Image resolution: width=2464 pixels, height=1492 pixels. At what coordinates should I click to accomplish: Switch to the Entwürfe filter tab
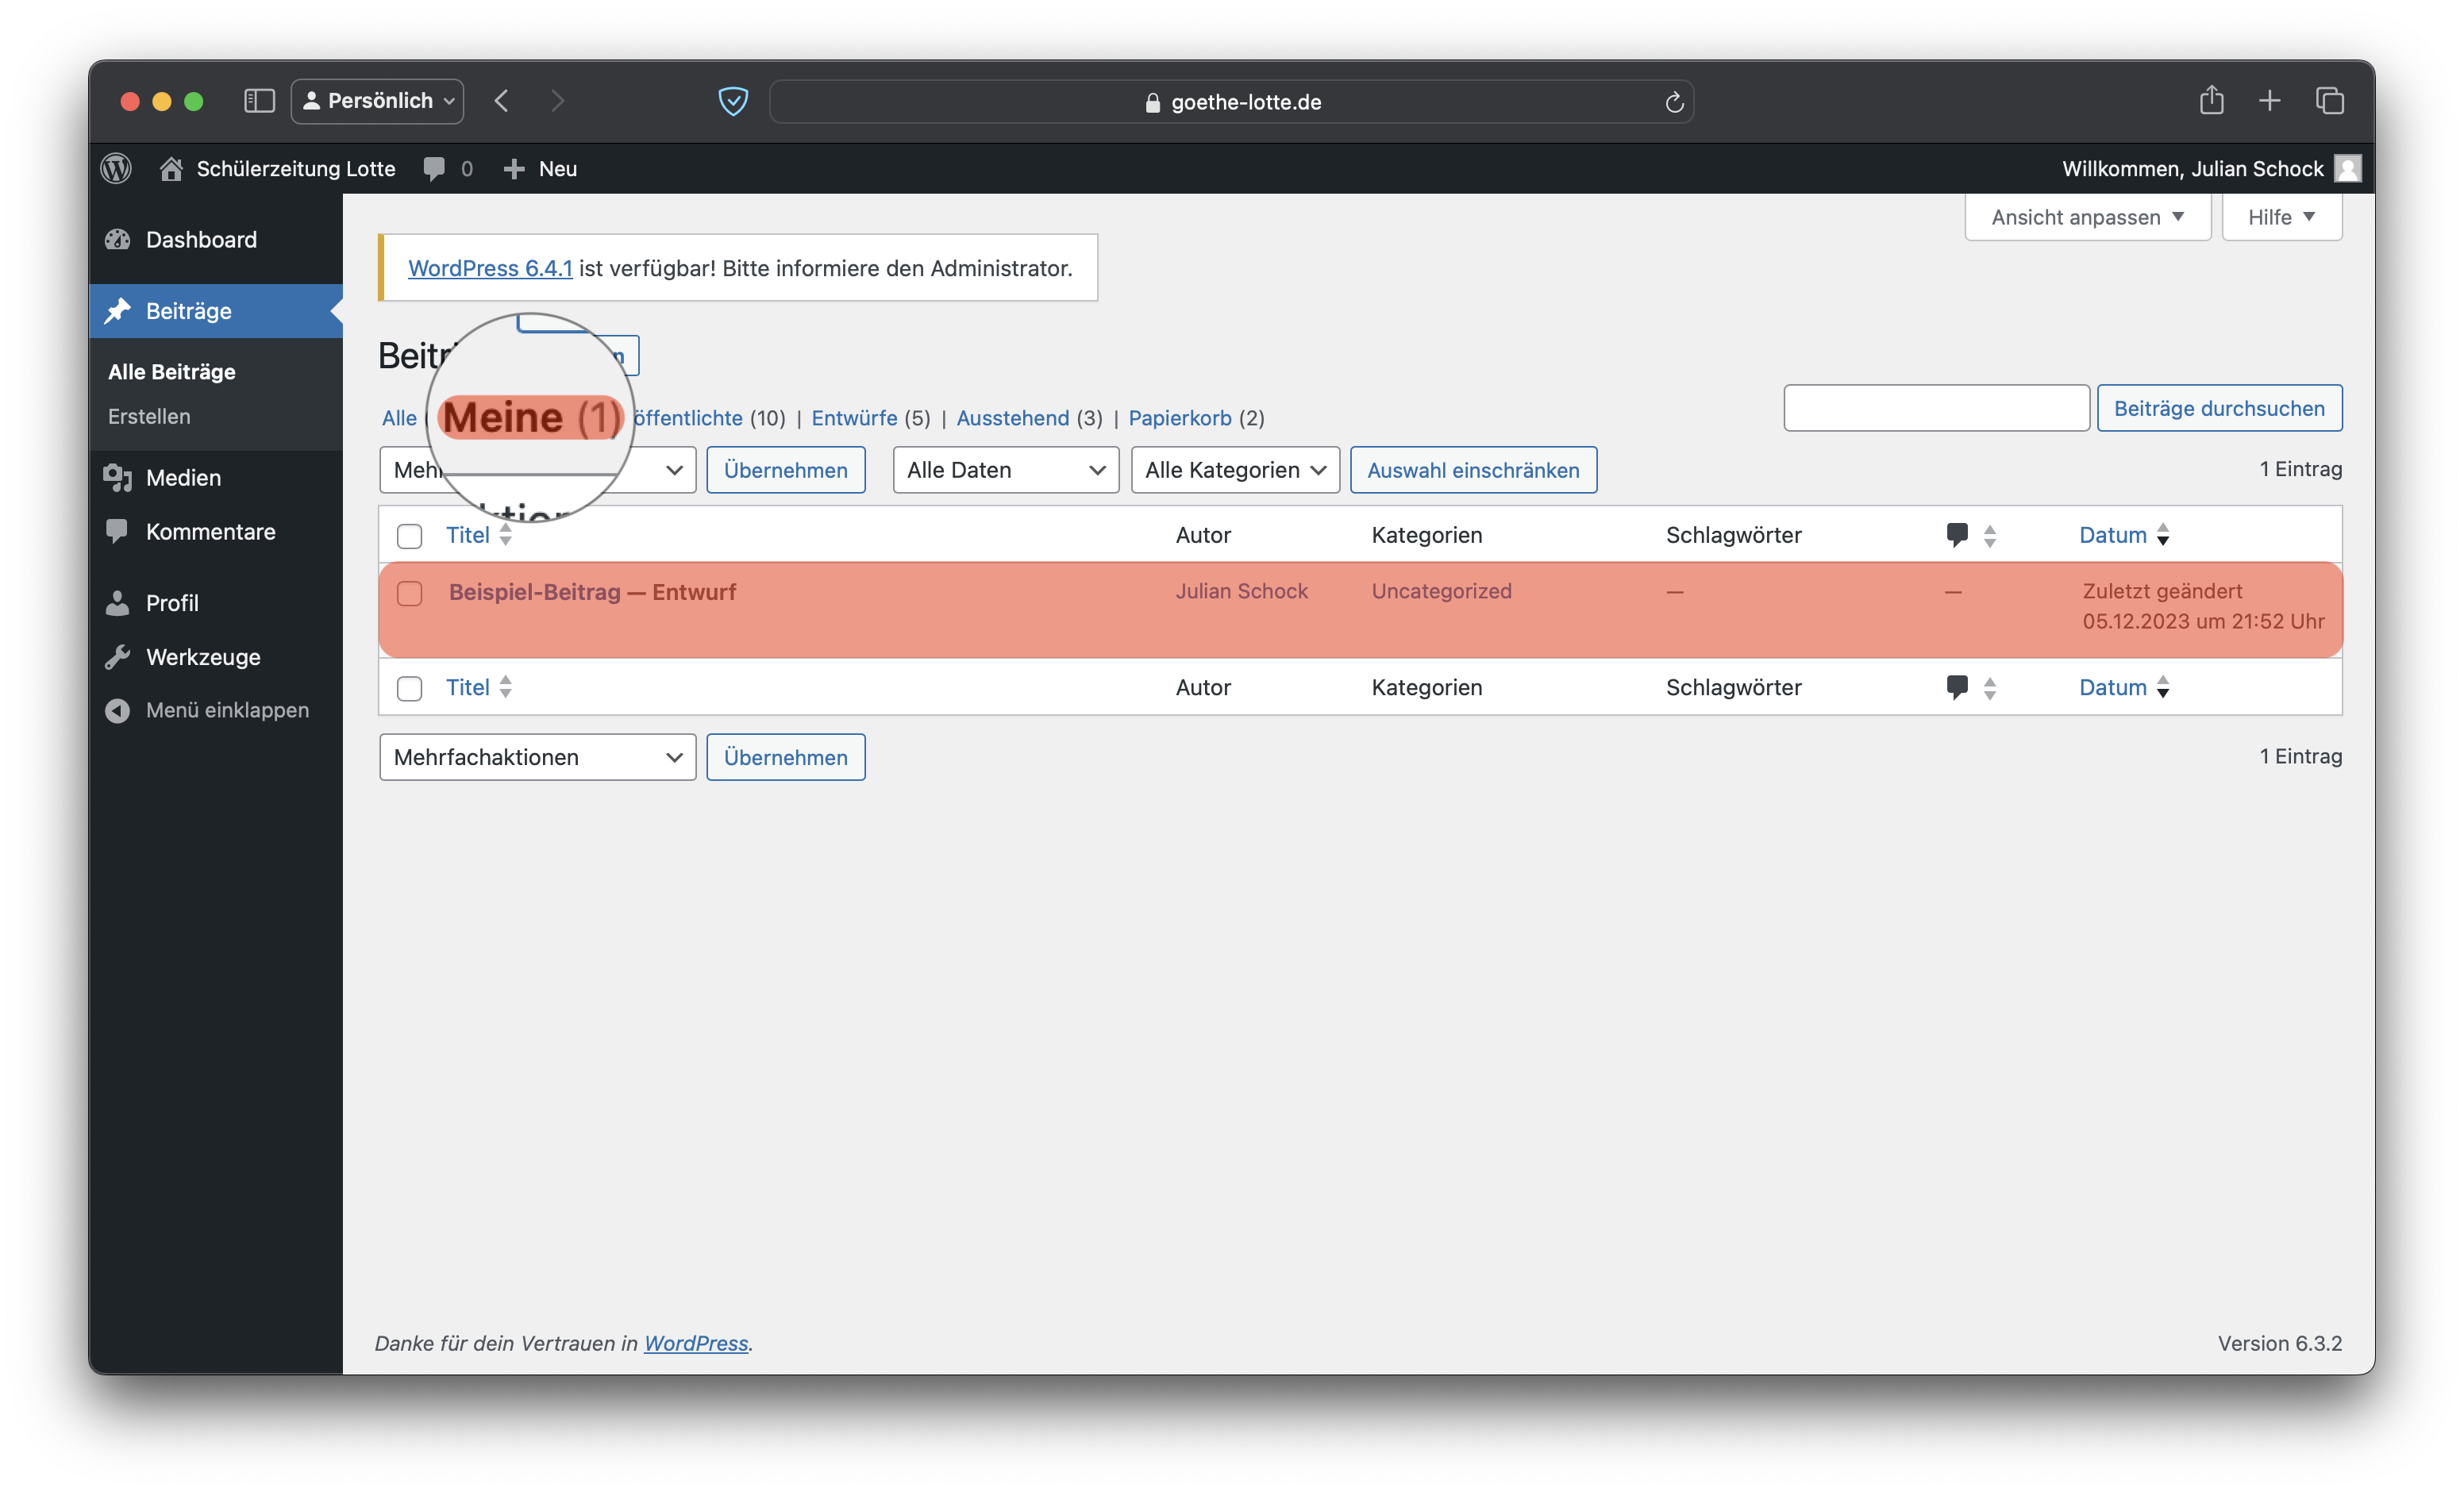pyautogui.click(x=854, y=418)
